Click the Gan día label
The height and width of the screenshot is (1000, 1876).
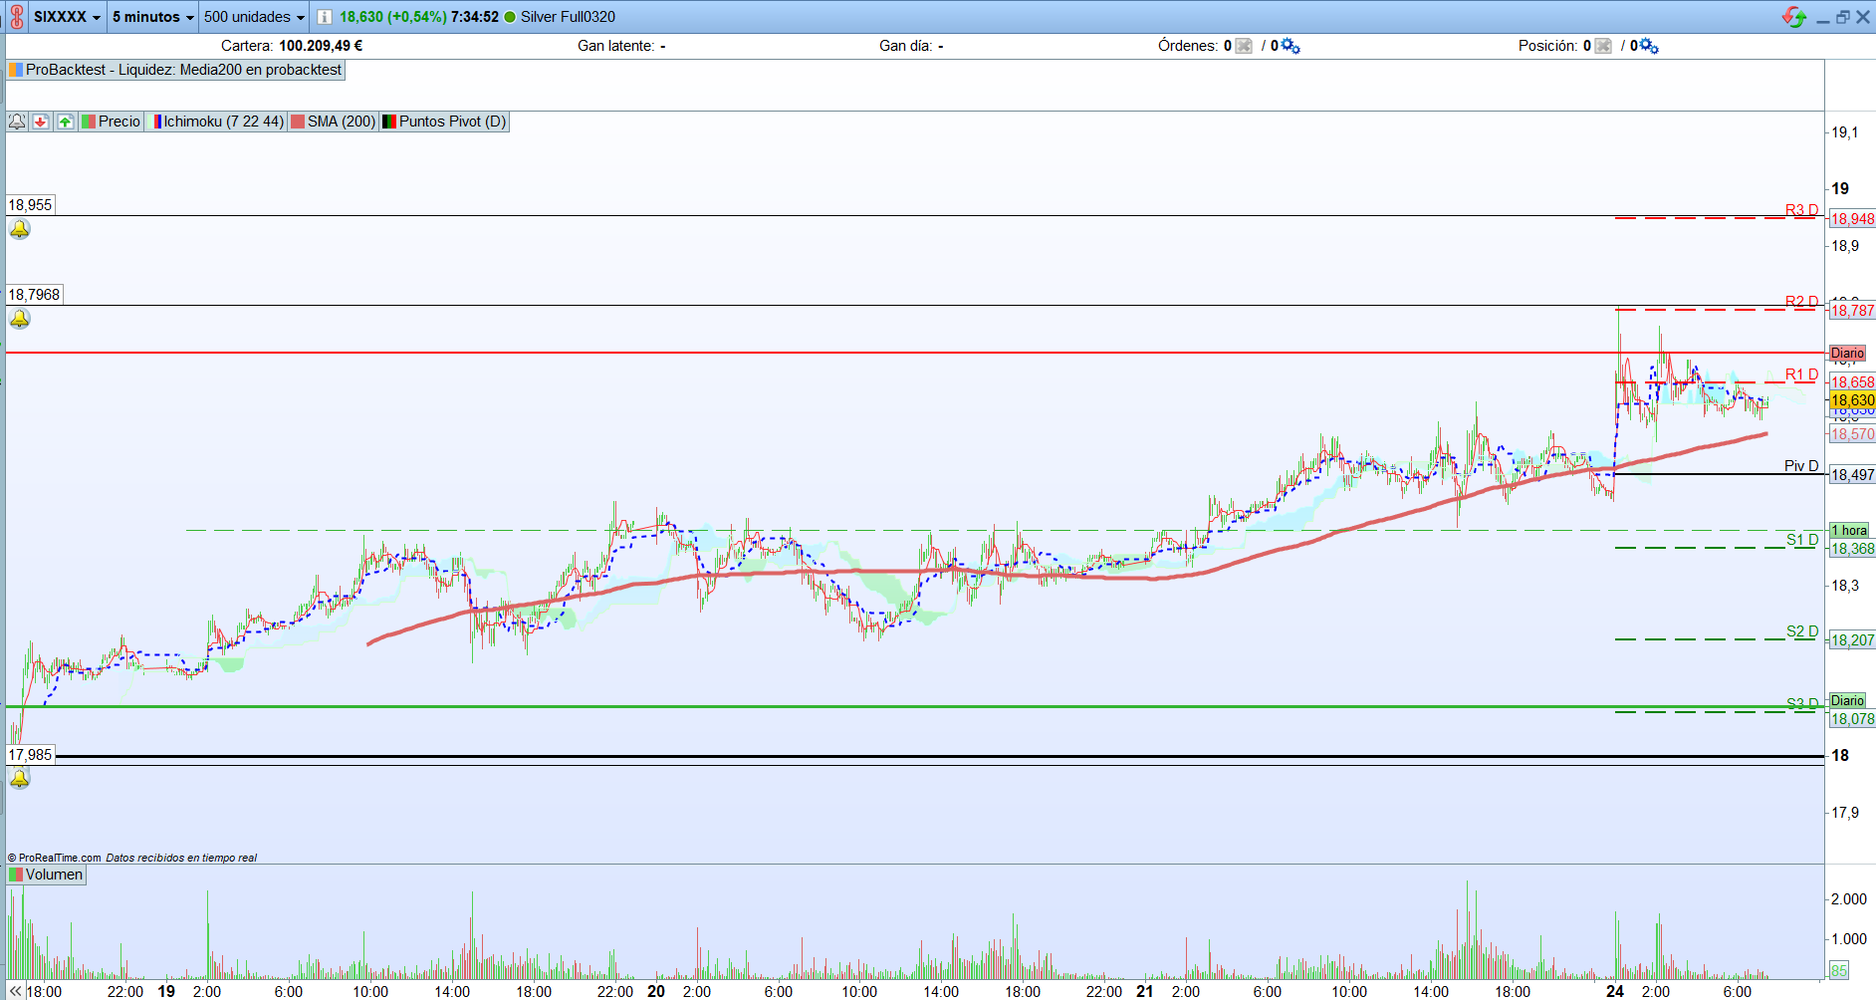pyautogui.click(x=907, y=46)
